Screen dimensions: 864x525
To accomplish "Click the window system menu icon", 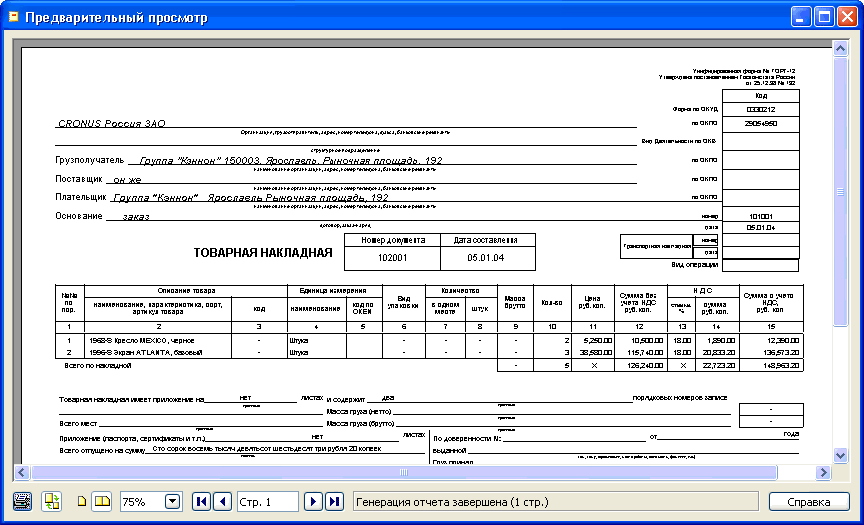I will pyautogui.click(x=13, y=17).
